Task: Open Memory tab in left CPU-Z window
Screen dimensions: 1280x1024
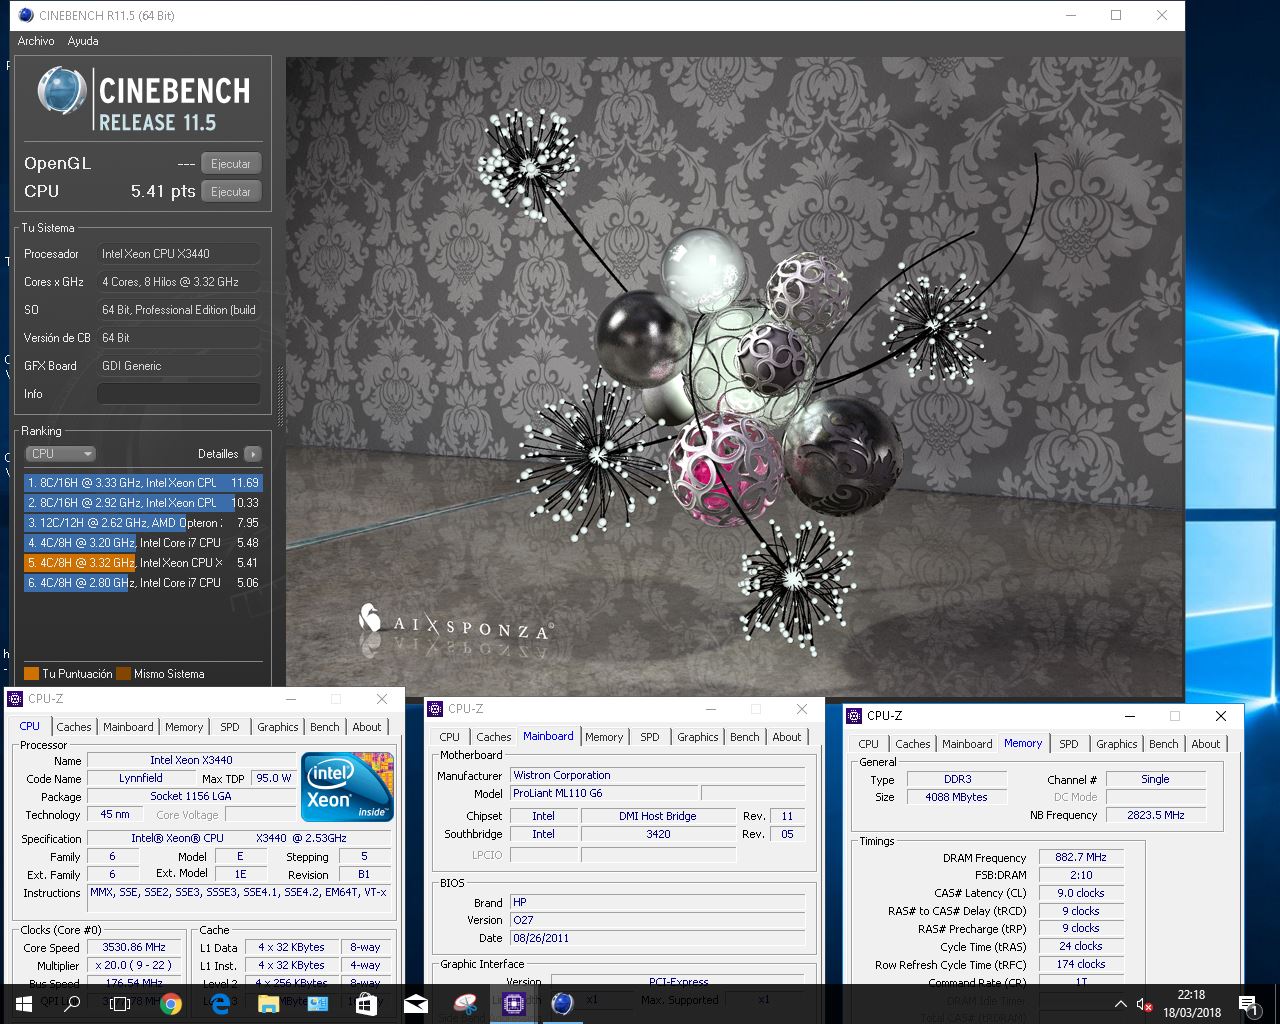Action: point(184,727)
